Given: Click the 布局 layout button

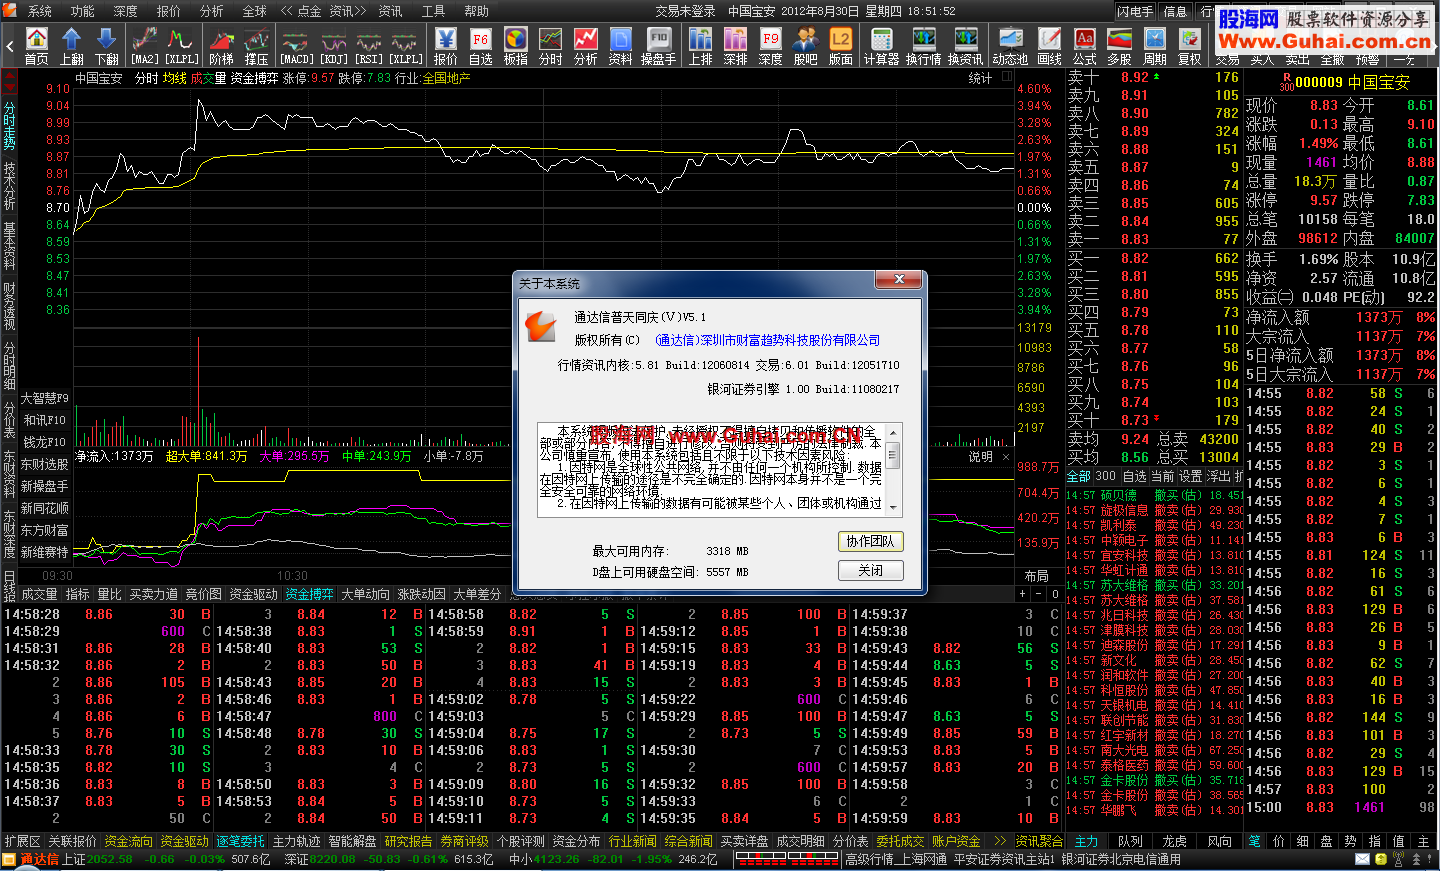Looking at the screenshot, I should 1036,576.
